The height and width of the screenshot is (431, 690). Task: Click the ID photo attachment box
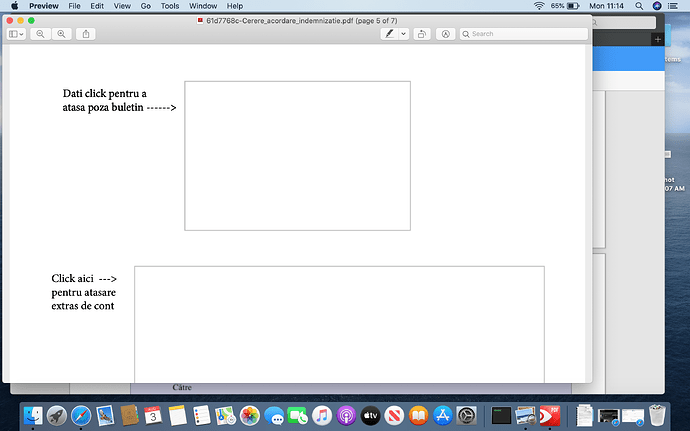pyautogui.click(x=297, y=156)
